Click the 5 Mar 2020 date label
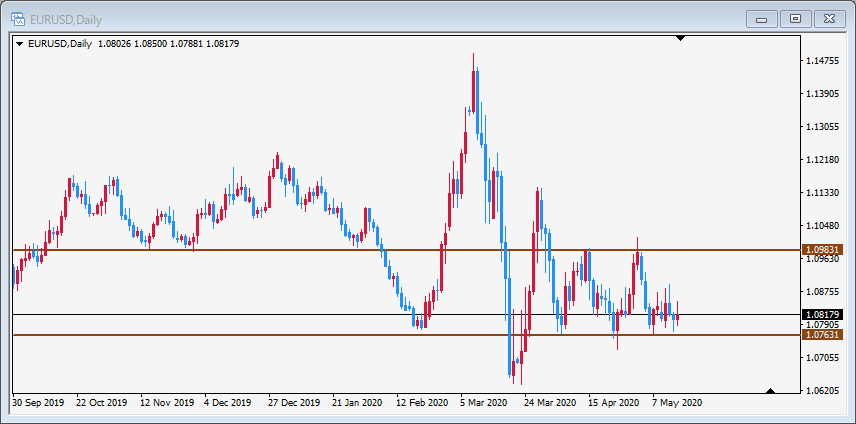Screen dimensions: 856x424 [x=486, y=403]
